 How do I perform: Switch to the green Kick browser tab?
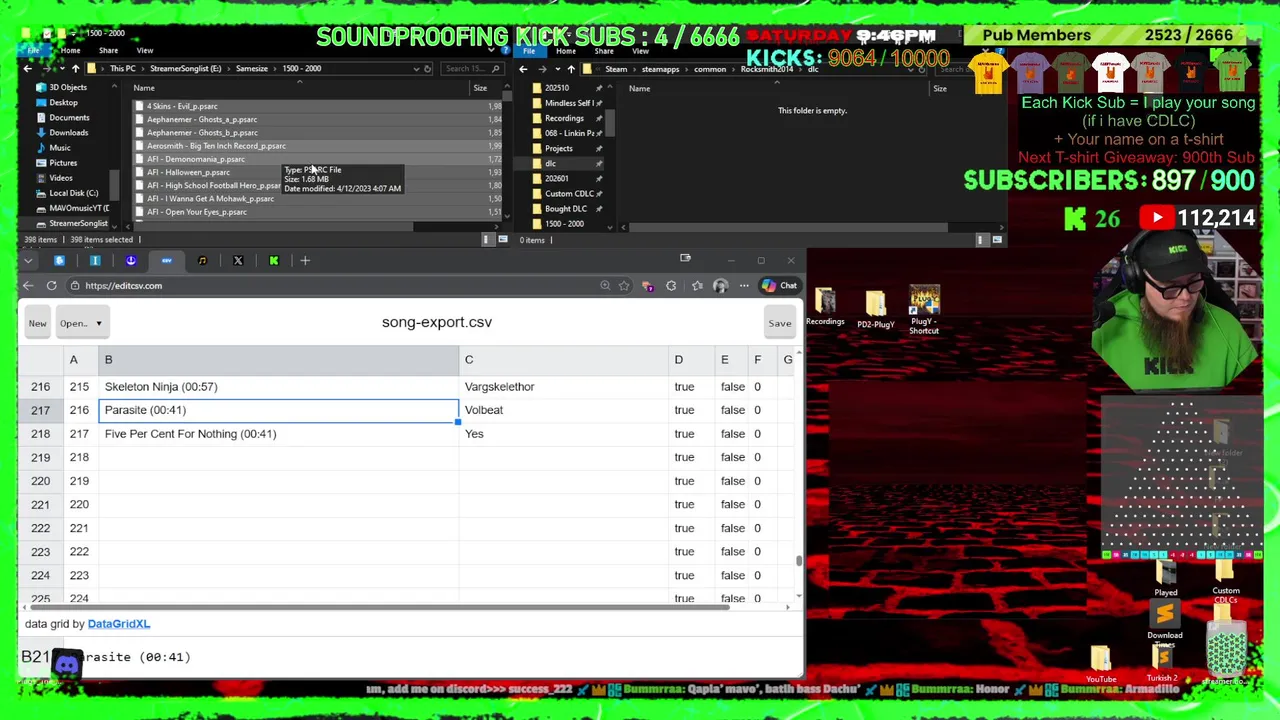[x=274, y=261]
